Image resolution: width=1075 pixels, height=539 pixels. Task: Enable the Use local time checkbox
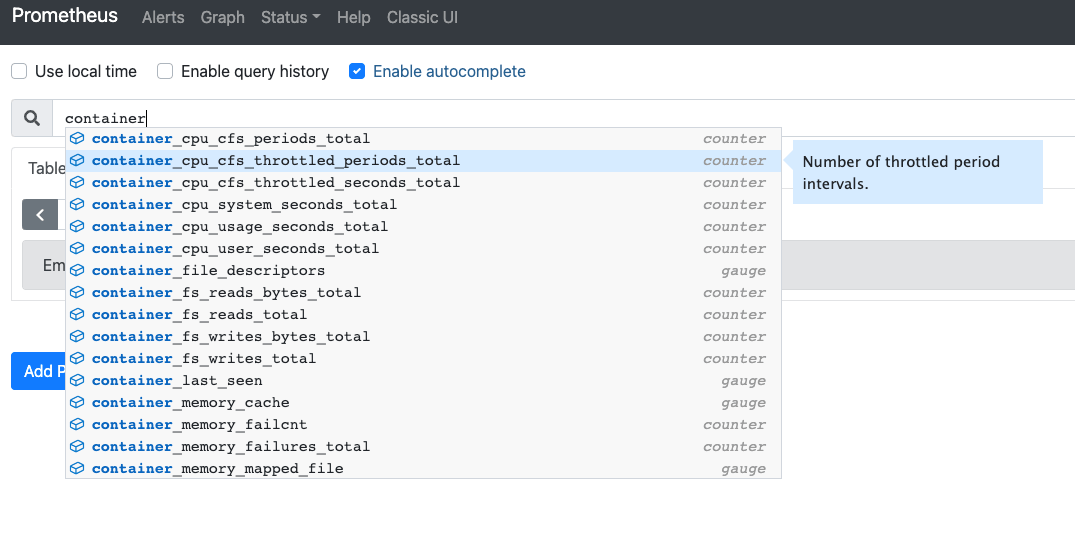[19, 71]
